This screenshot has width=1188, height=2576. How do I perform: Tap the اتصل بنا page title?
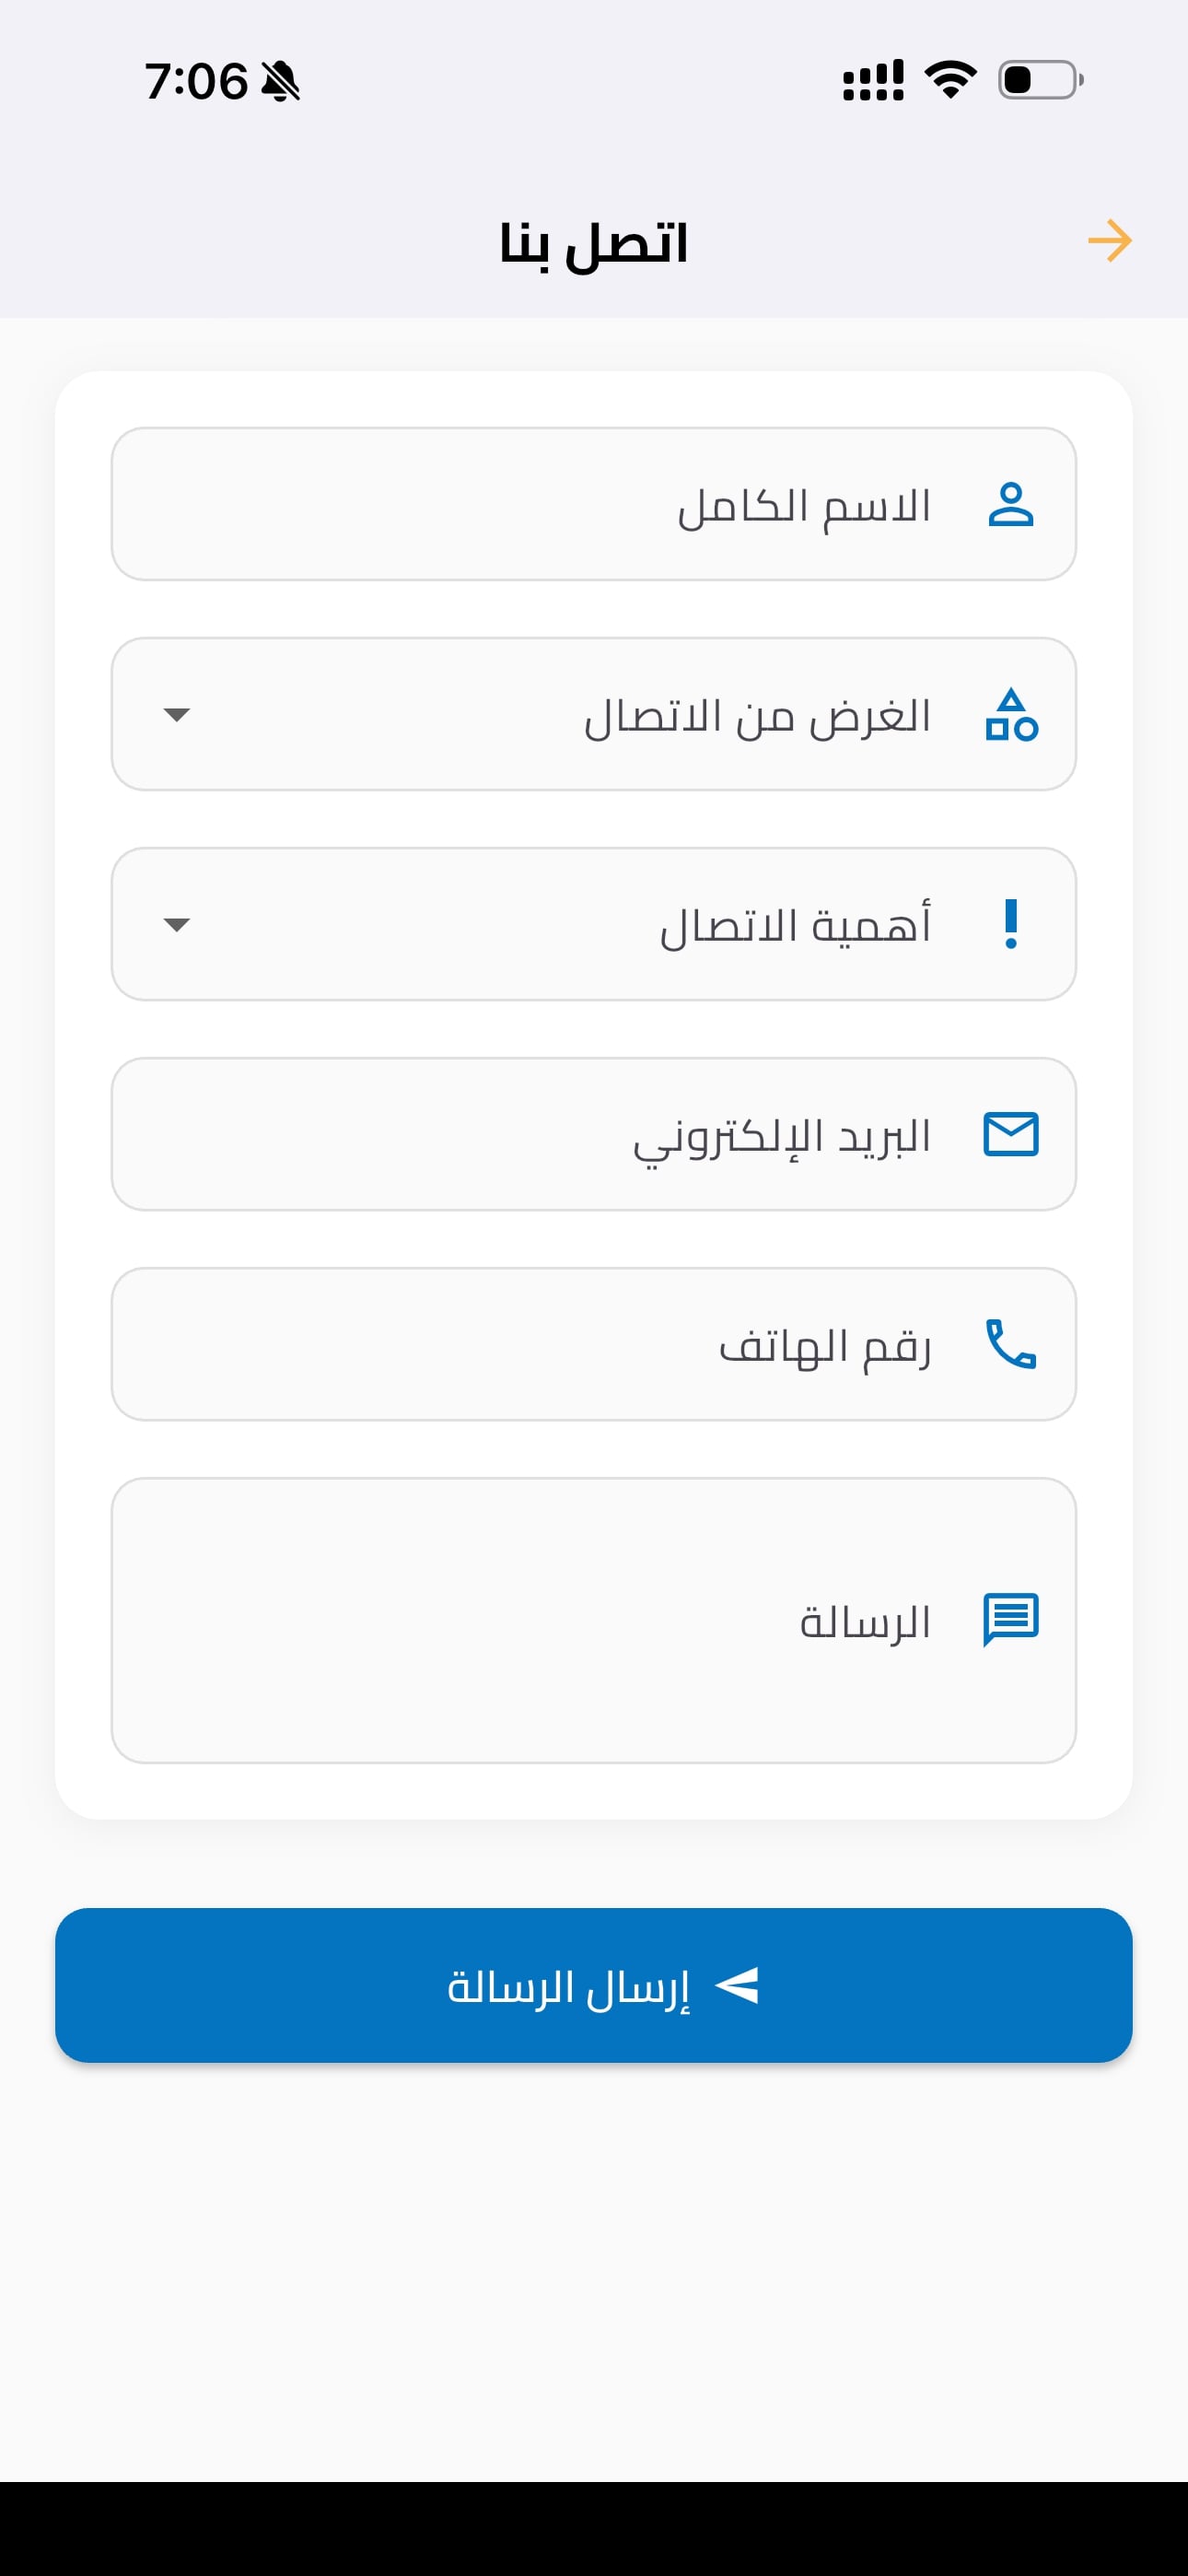[594, 243]
